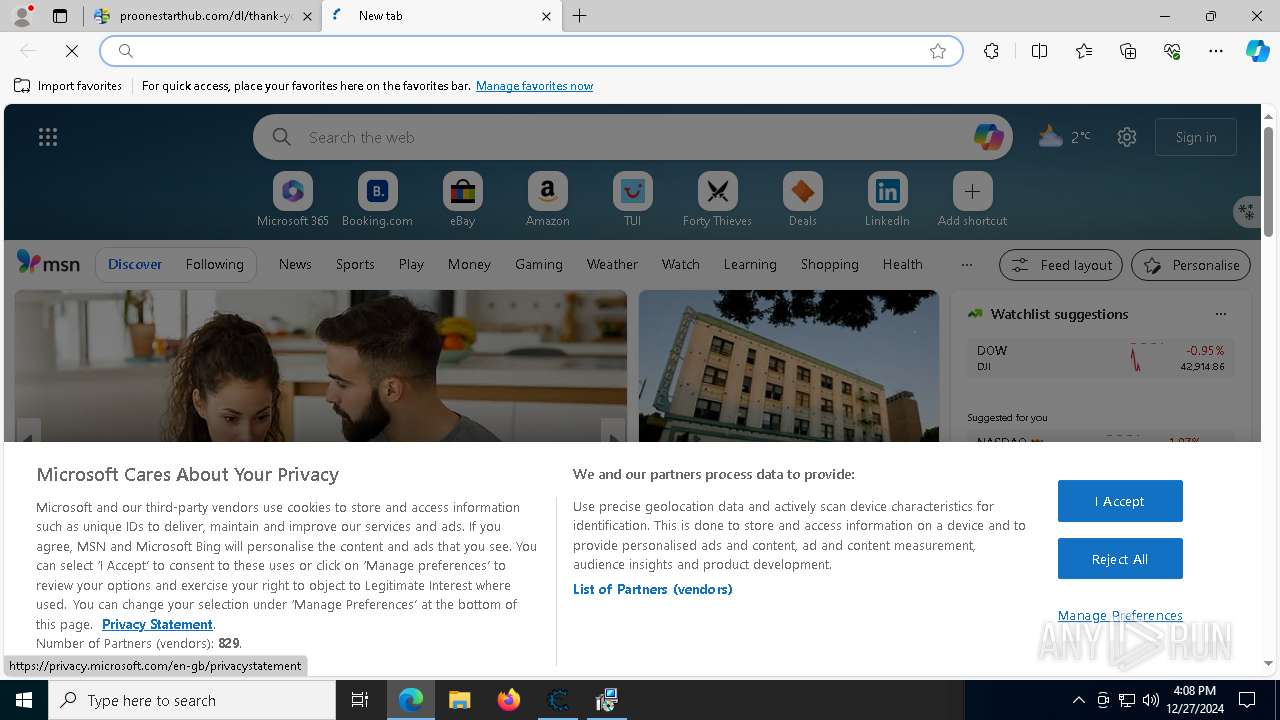Close the New tab tab

[x=546, y=16]
